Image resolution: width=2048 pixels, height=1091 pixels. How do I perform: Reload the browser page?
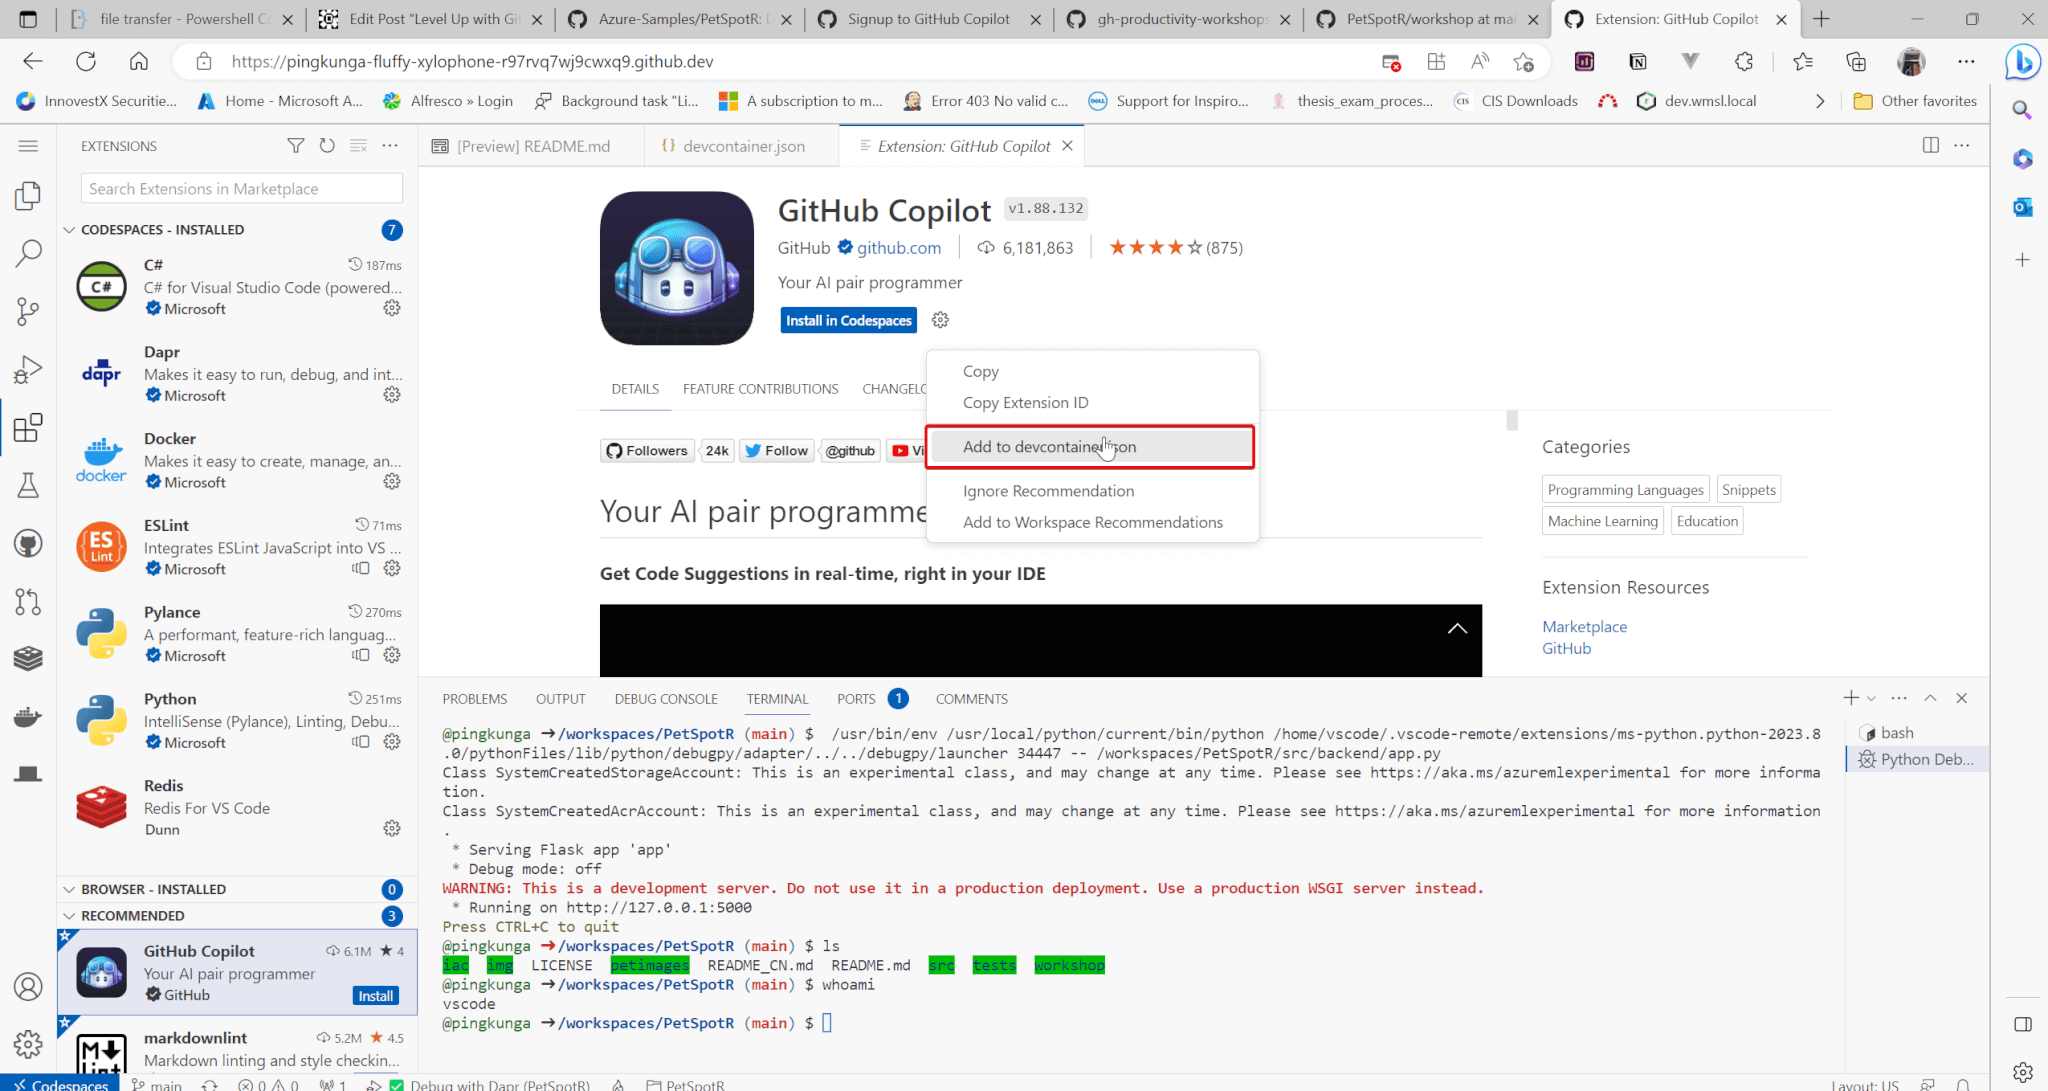coord(86,61)
